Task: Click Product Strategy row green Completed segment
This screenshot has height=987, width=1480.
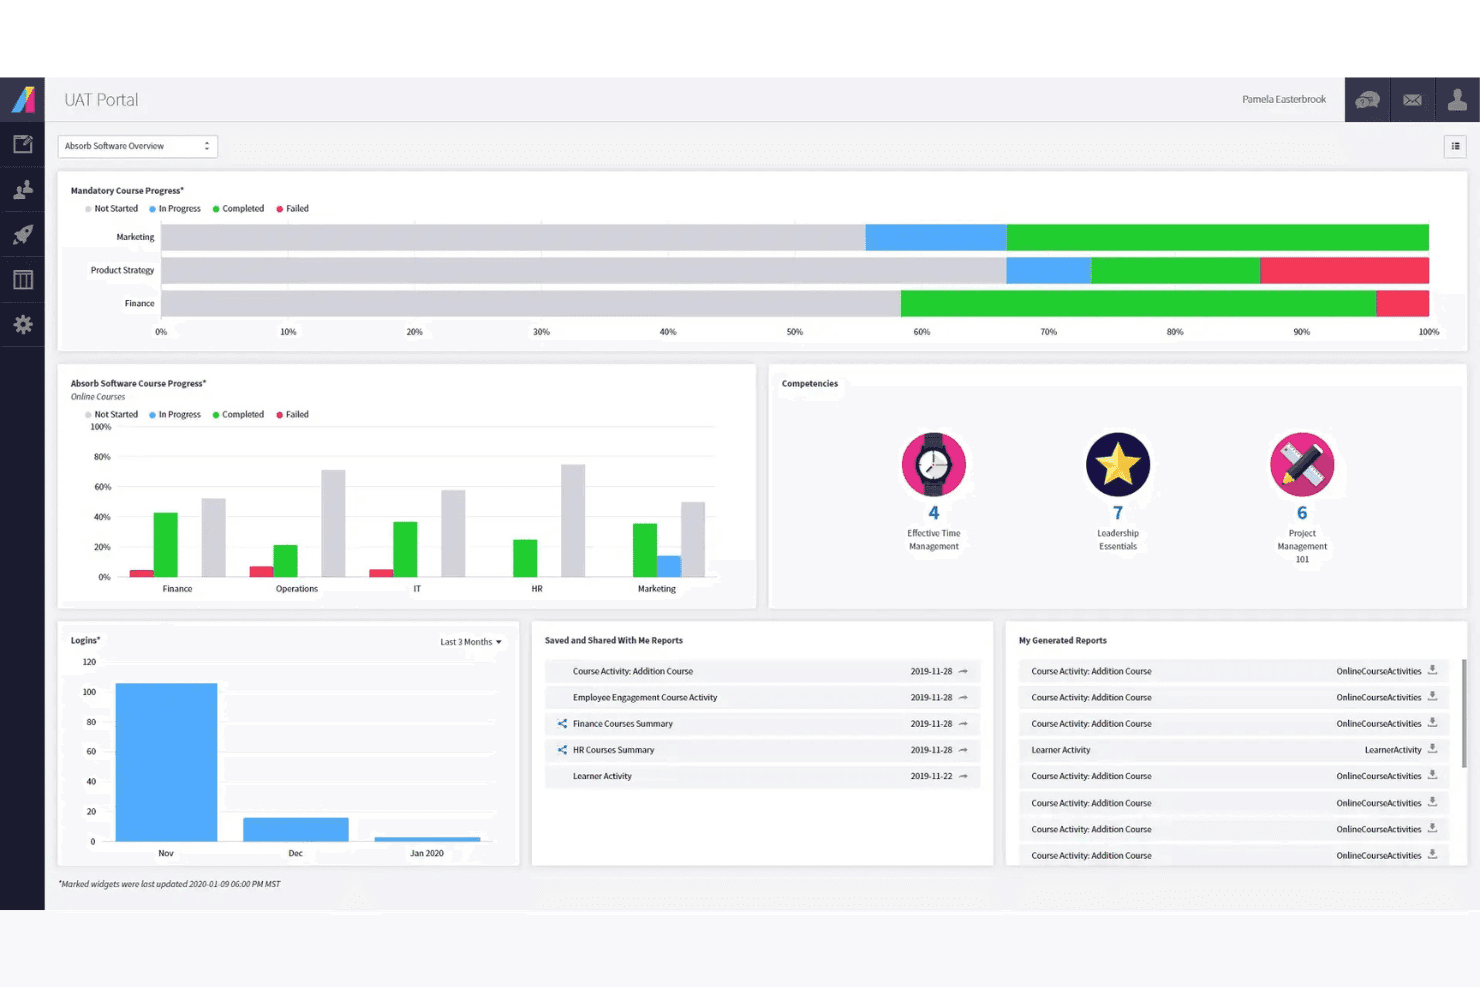Action: [1175, 270]
